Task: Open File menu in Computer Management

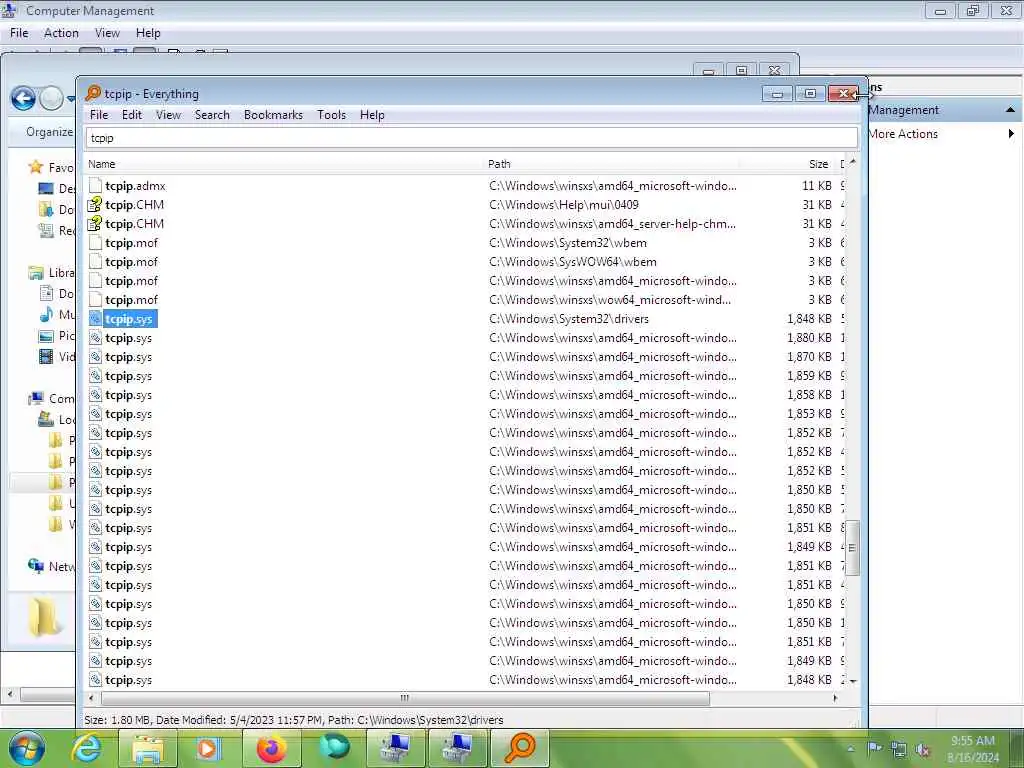Action: coord(19,33)
